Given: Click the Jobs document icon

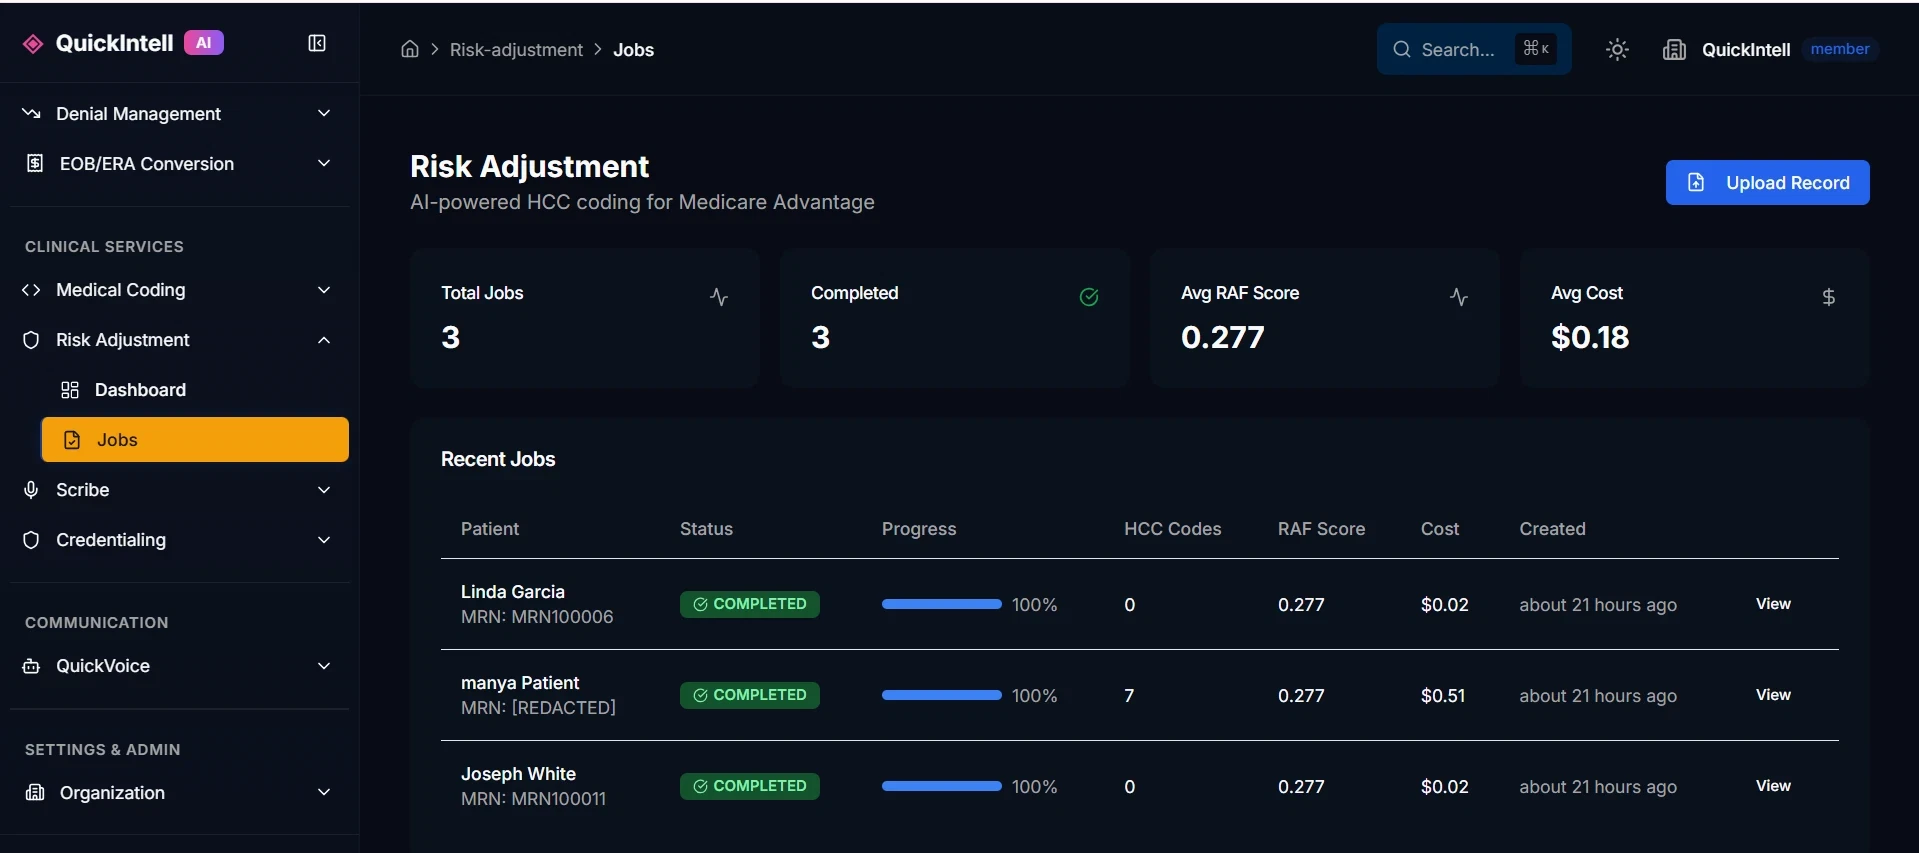Looking at the screenshot, I should pyautogui.click(x=72, y=440).
